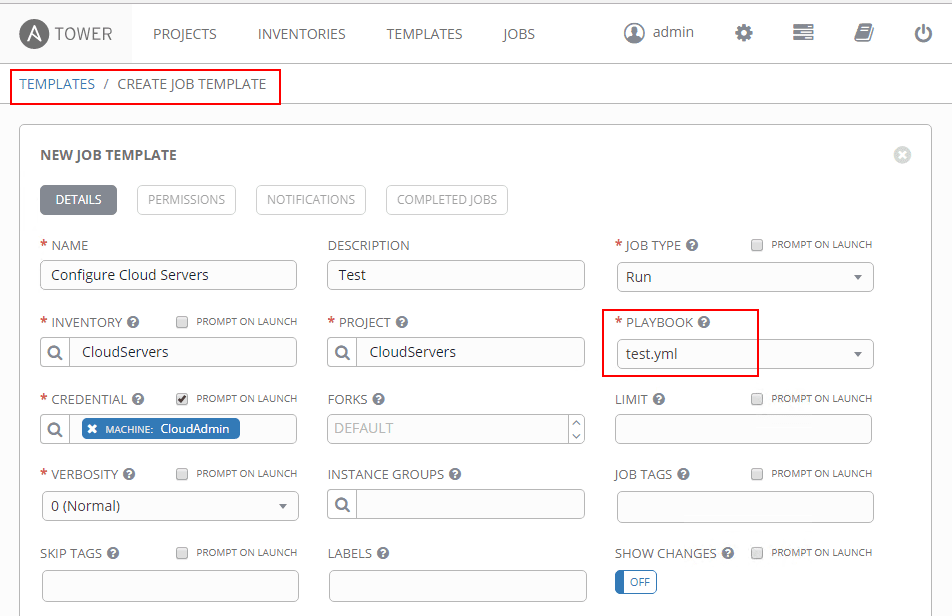952x616 pixels.
Task: Show help for Playbook field
Action: coord(704,322)
